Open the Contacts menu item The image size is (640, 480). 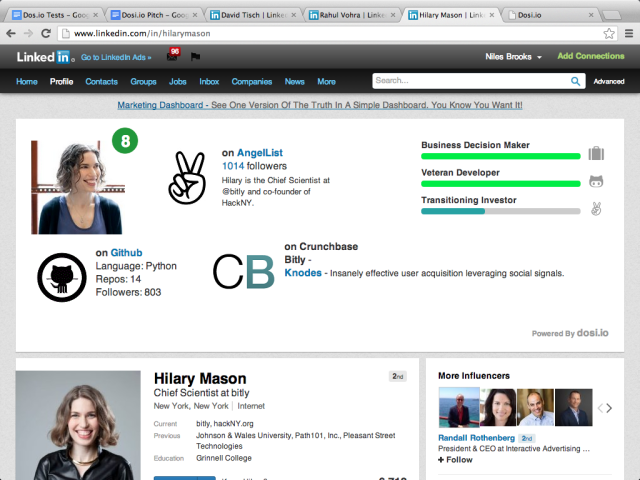[x=102, y=82]
